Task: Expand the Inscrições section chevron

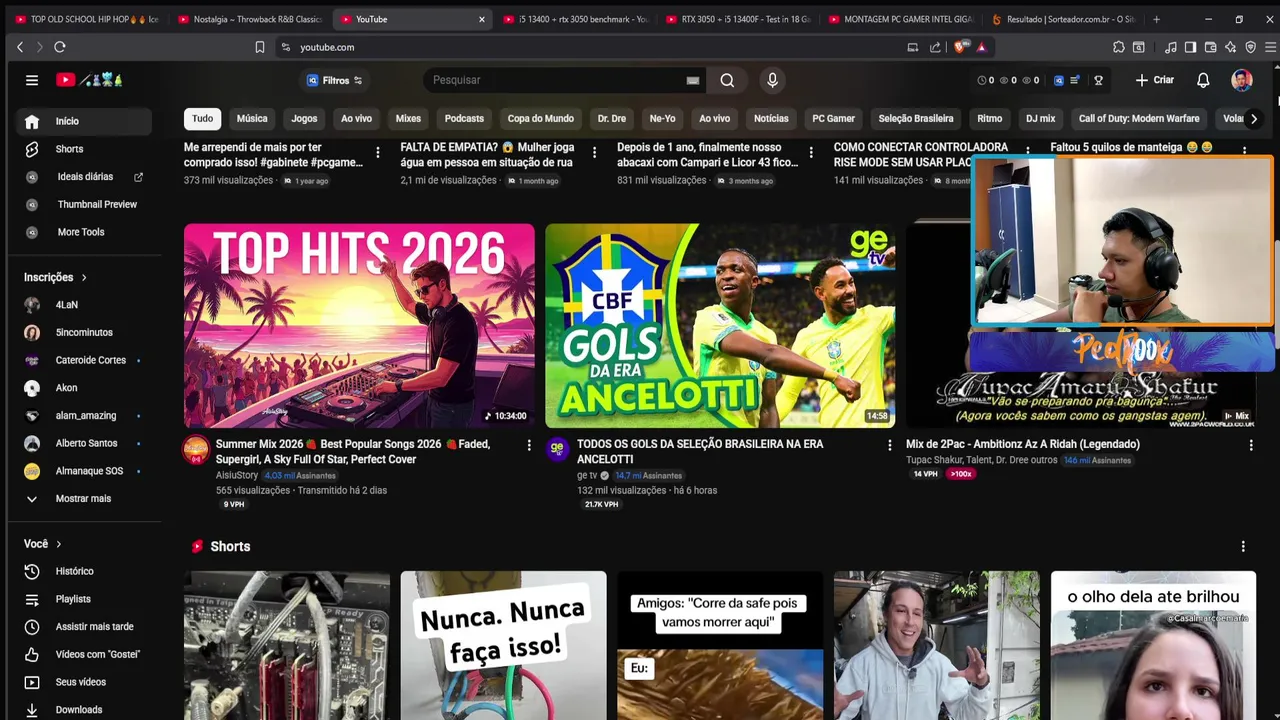Action: (x=84, y=277)
